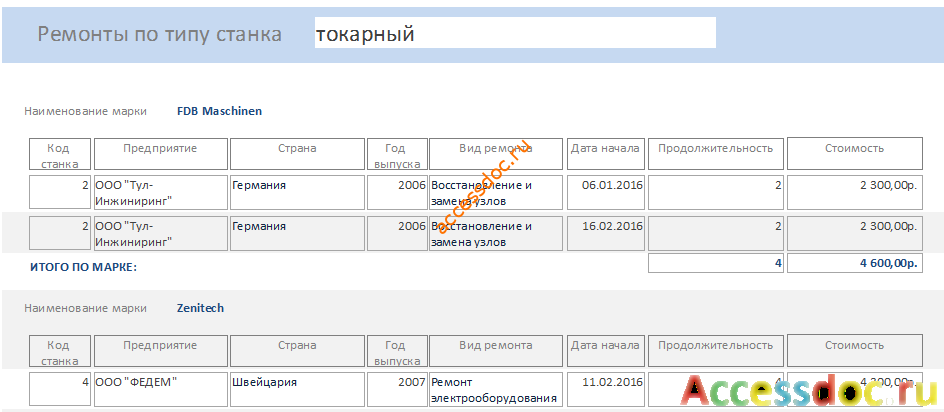Image resolution: width=944 pixels, height=412 pixels.
Task: Click the country cell 'Швейцария'
Action: pyautogui.click(x=297, y=389)
